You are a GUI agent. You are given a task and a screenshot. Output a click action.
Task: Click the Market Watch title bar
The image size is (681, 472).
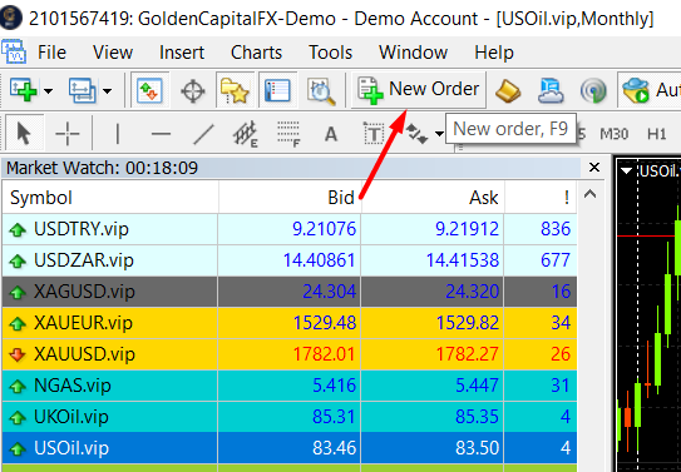291,168
